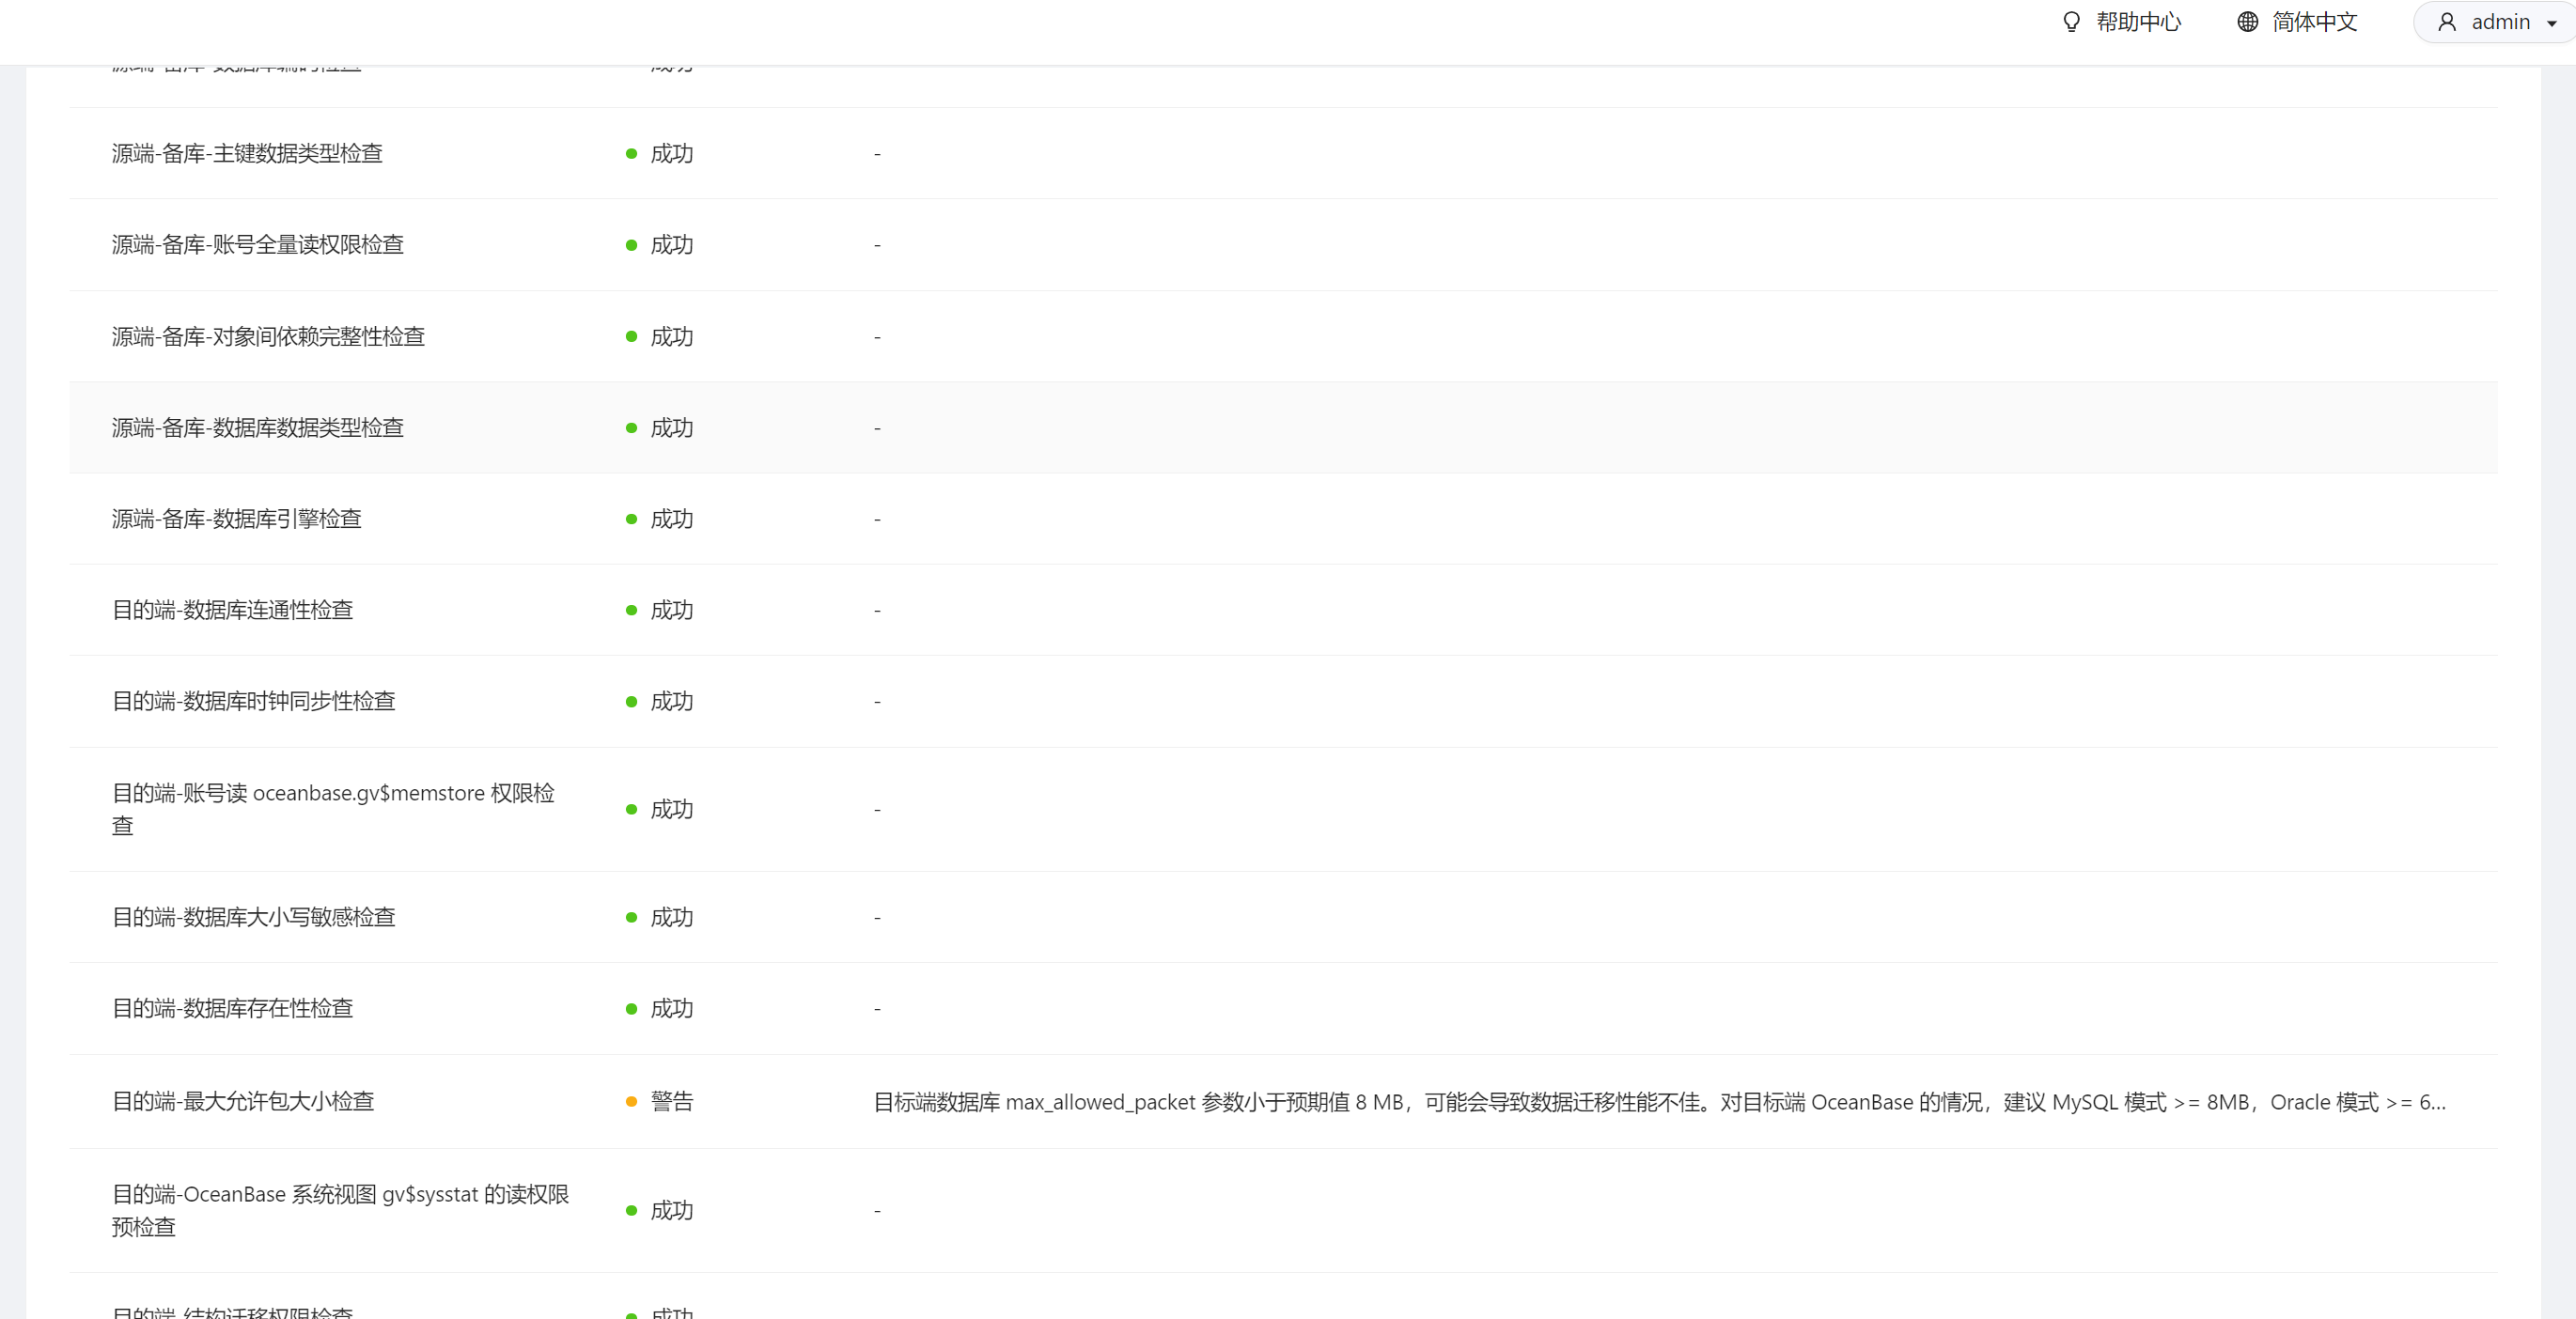This screenshot has height=1319, width=2576.
Task: Click green dot for 大小写敏感检查
Action: tap(631, 917)
